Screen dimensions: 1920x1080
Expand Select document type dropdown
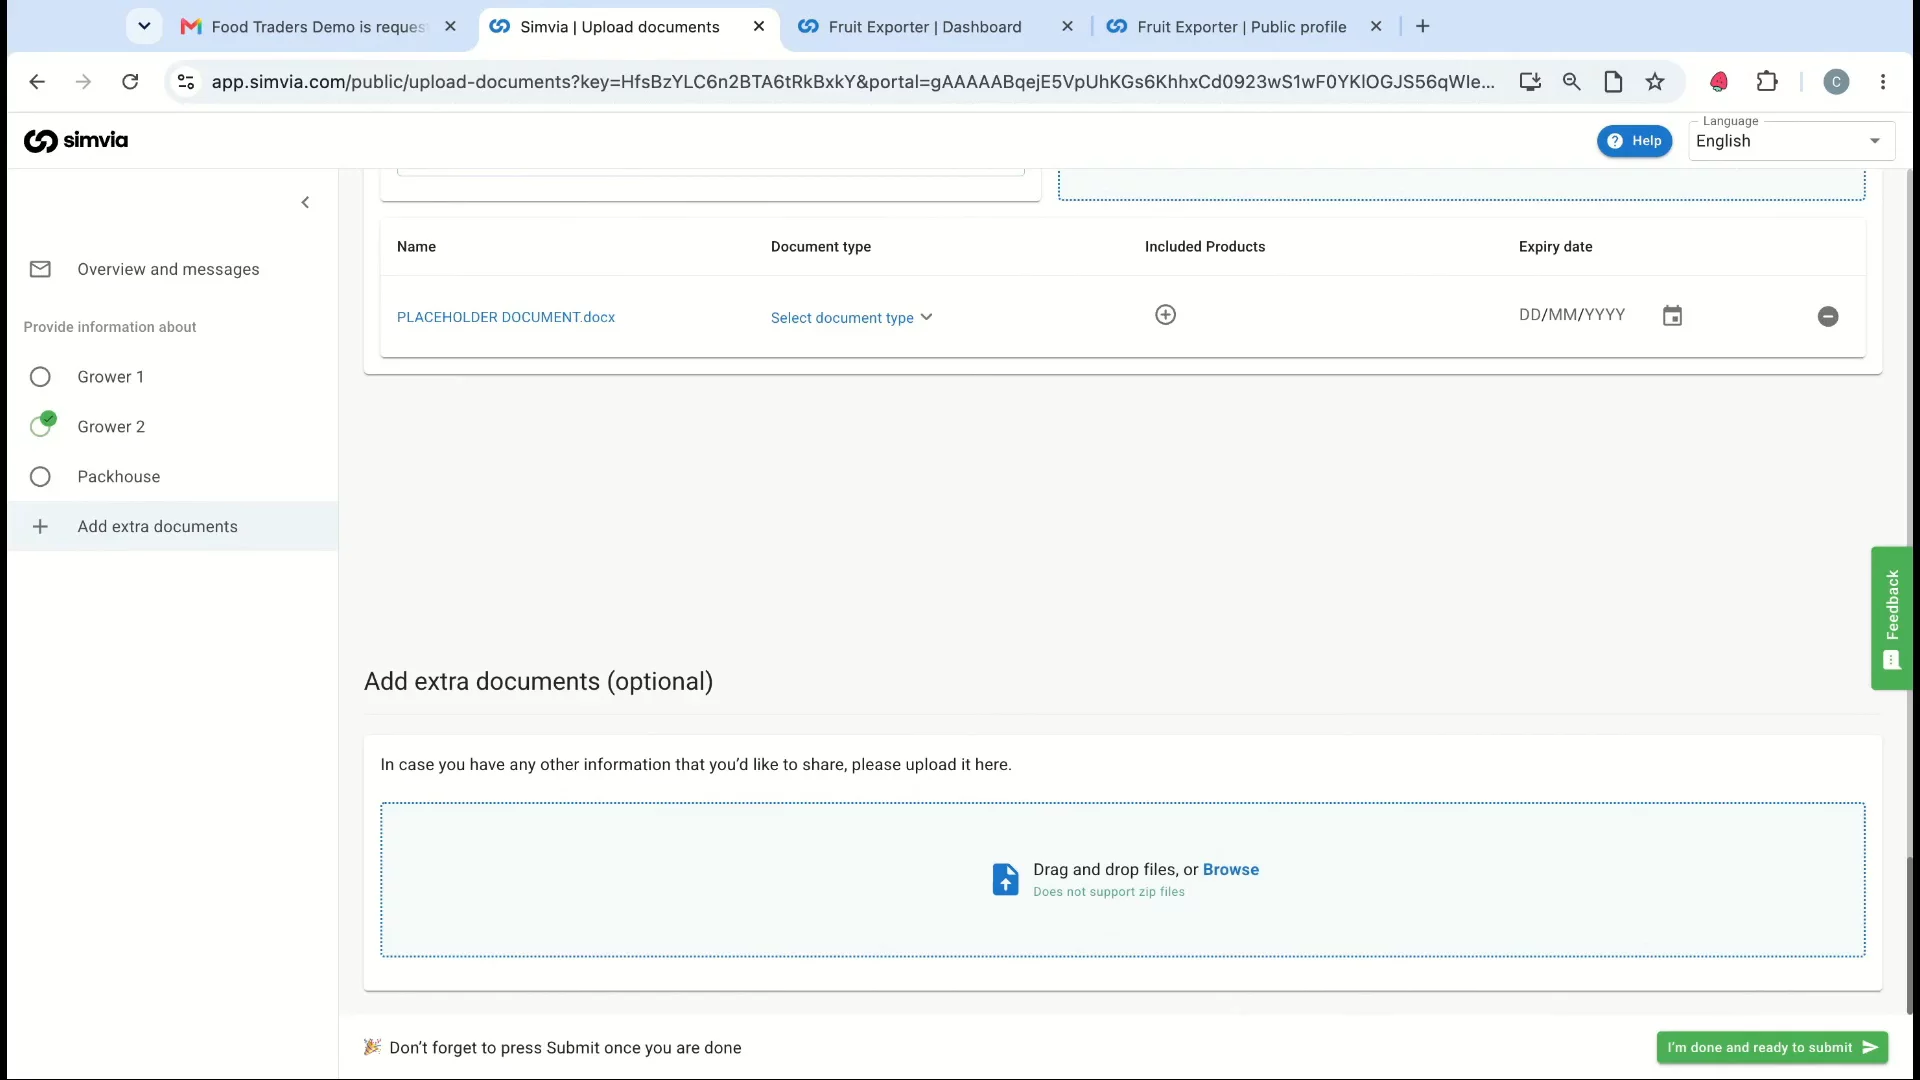[851, 317]
